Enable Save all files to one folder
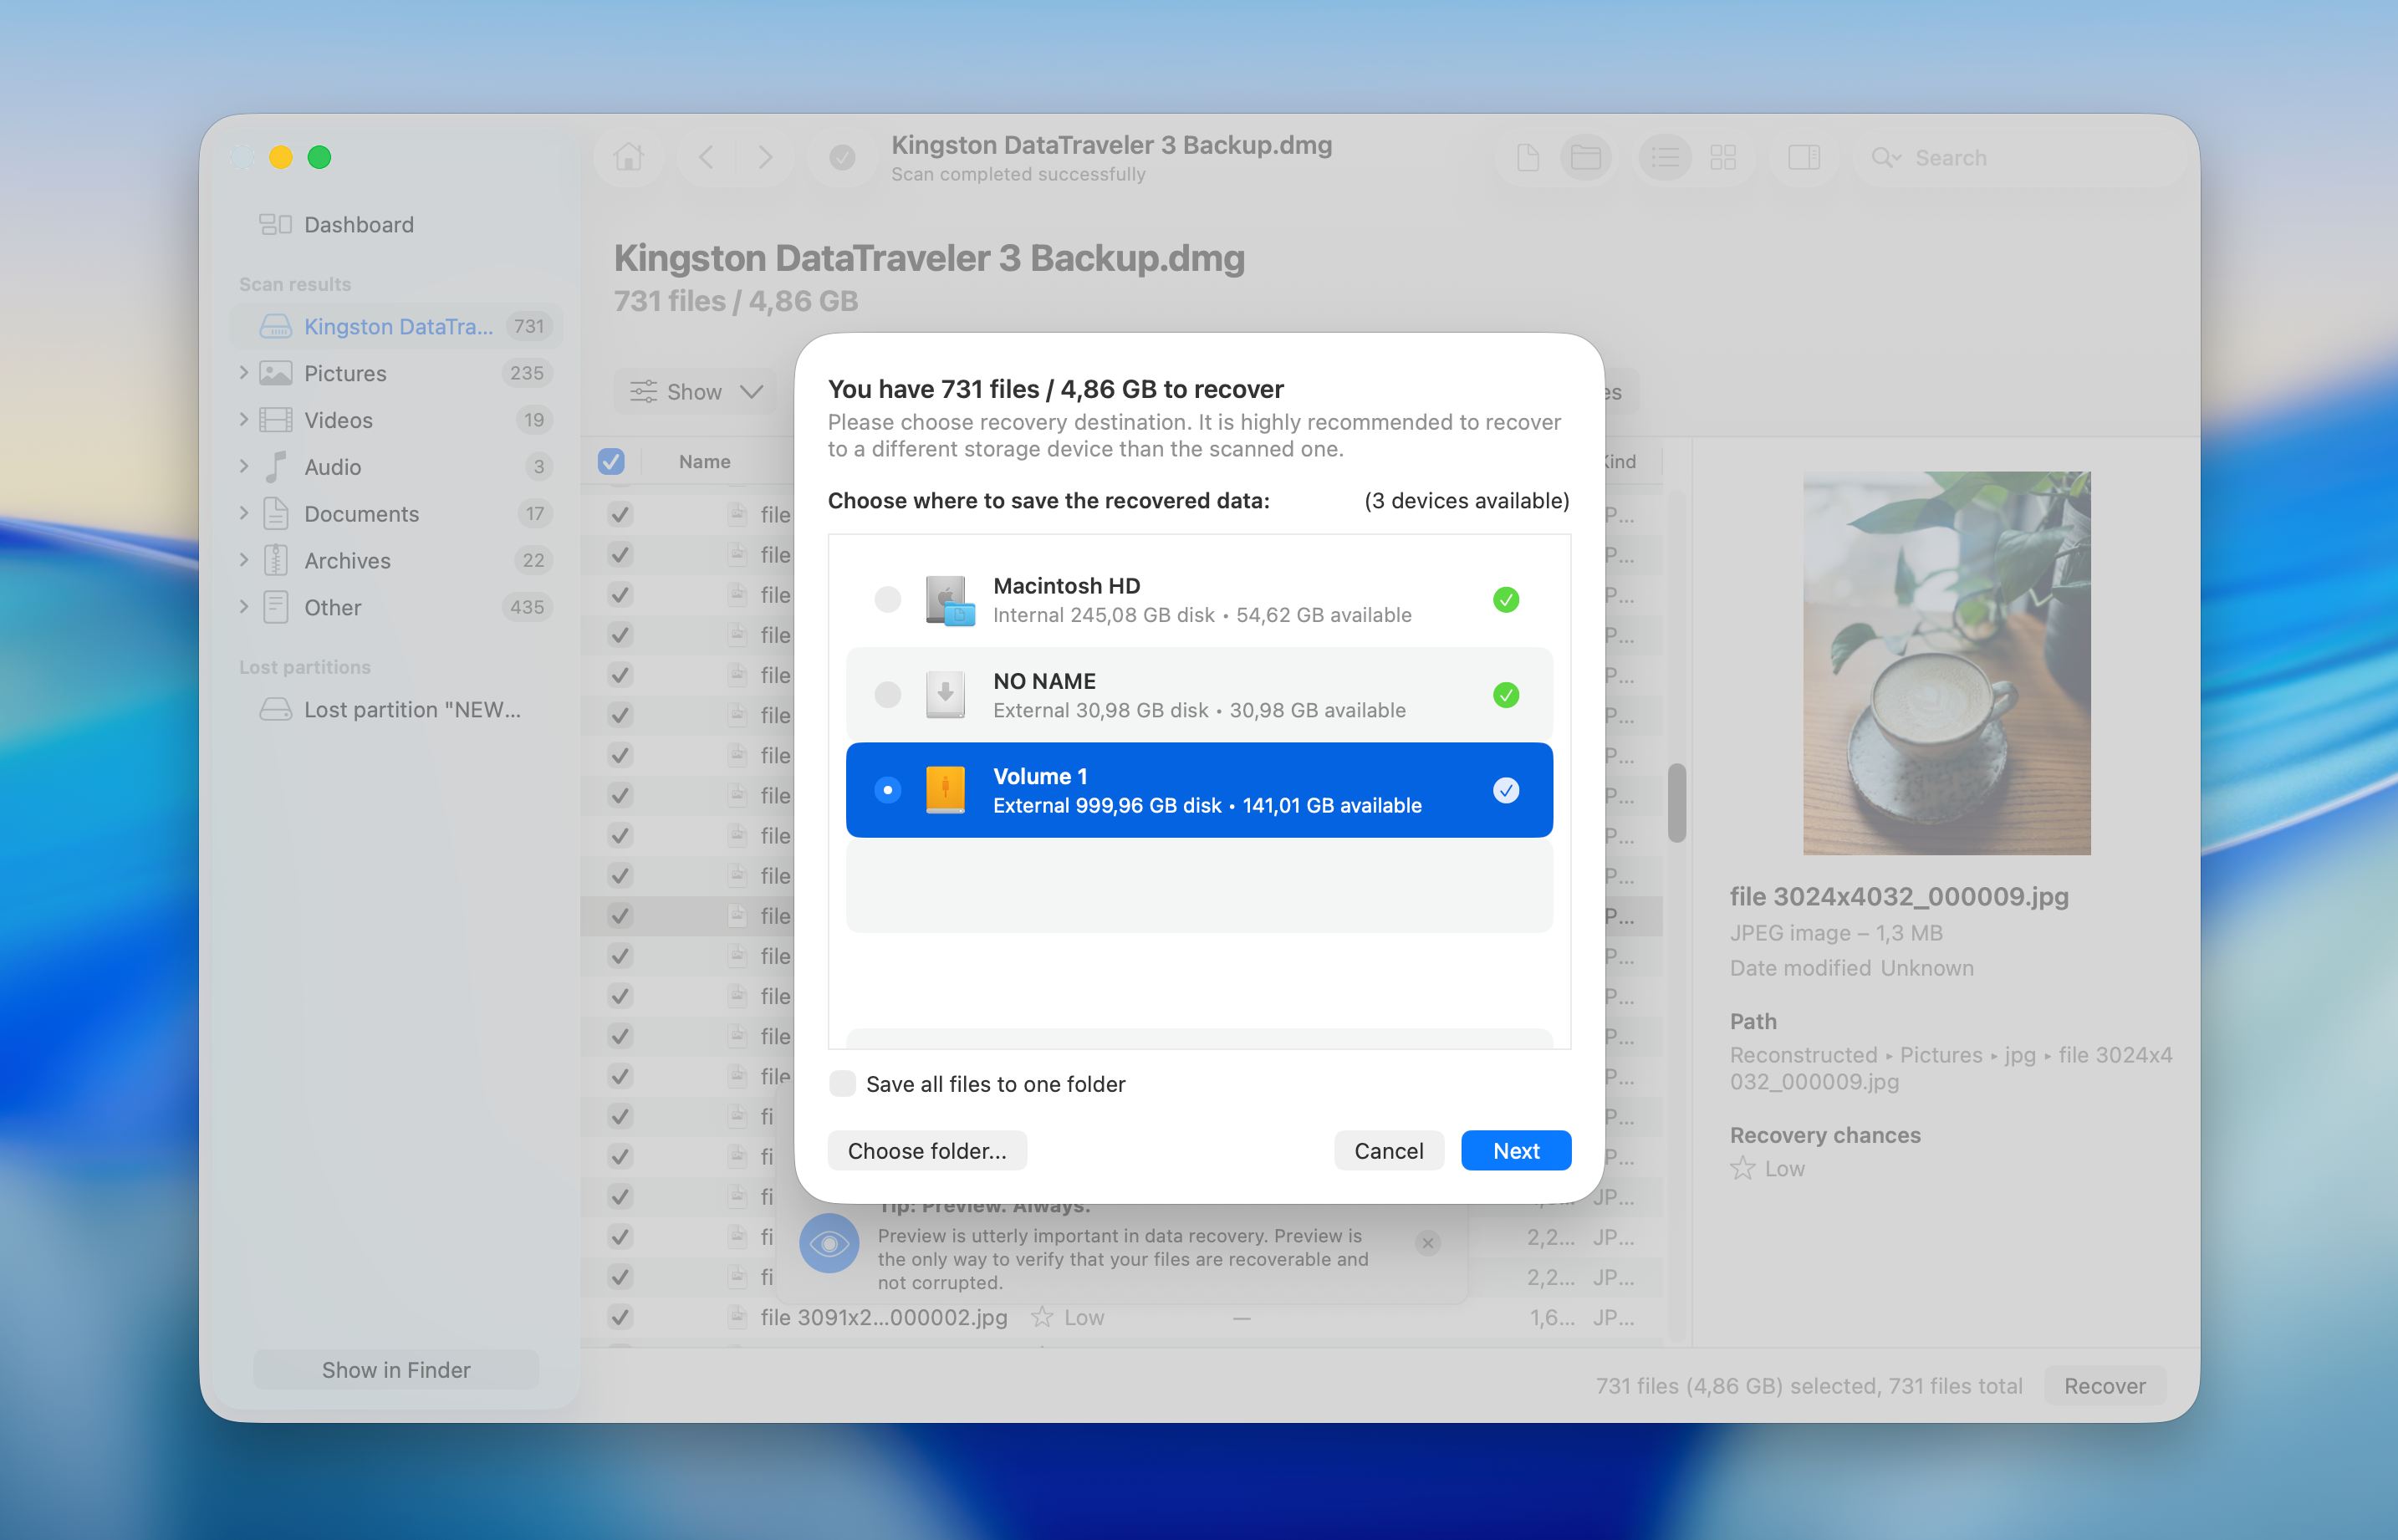2398x1540 pixels. point(843,1084)
